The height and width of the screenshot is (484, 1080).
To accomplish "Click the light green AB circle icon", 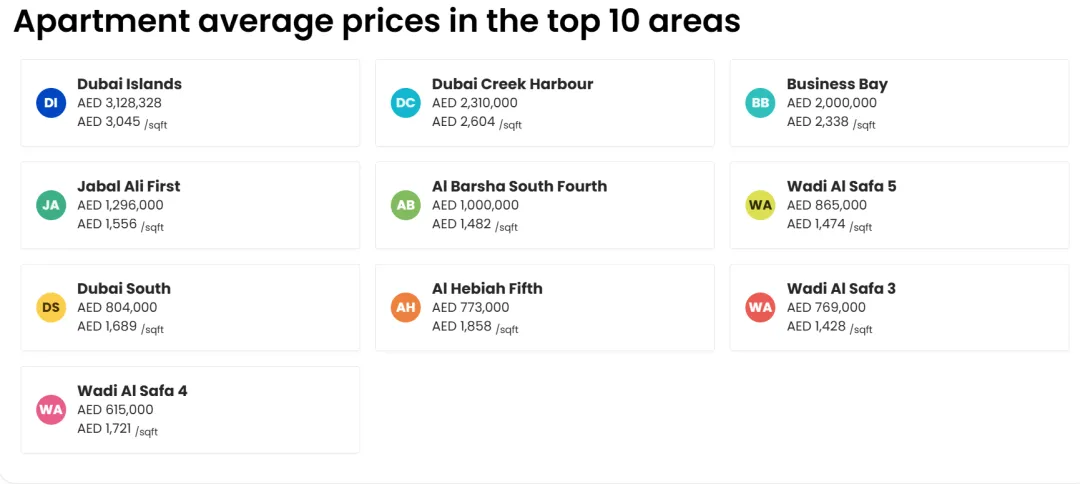I will coord(406,205).
